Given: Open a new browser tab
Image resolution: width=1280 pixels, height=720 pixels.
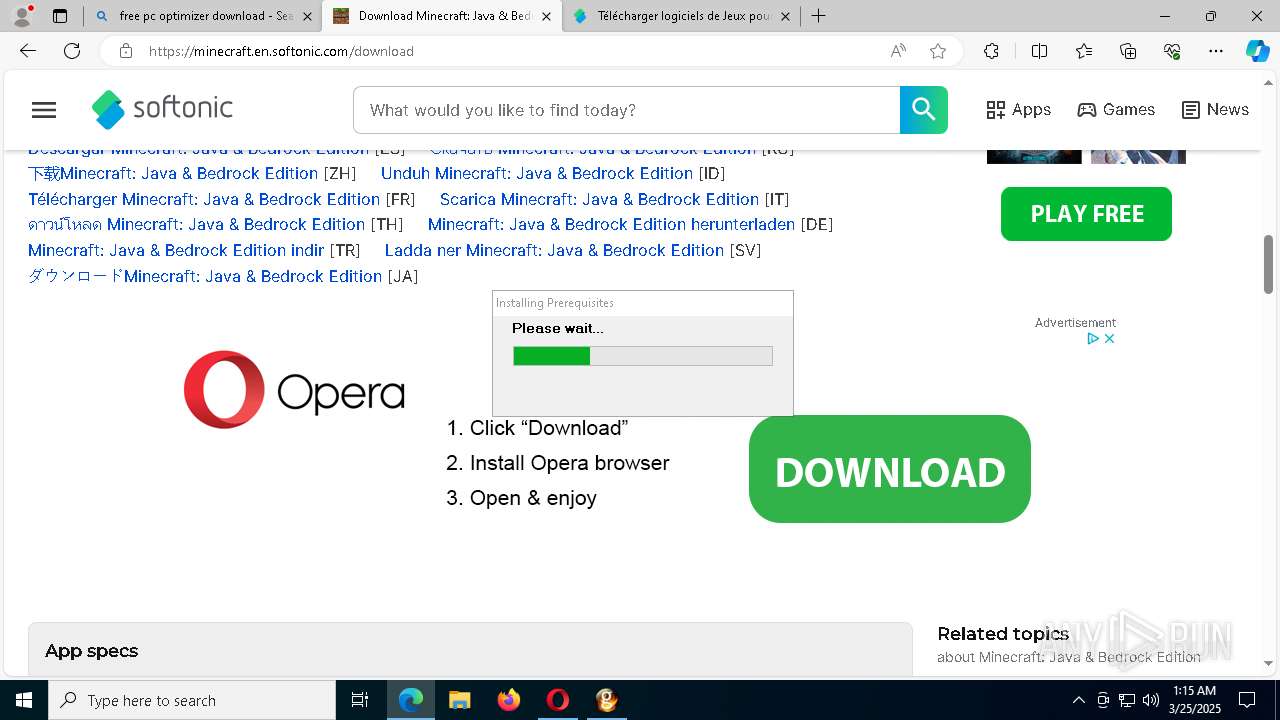Looking at the screenshot, I should point(819,16).
